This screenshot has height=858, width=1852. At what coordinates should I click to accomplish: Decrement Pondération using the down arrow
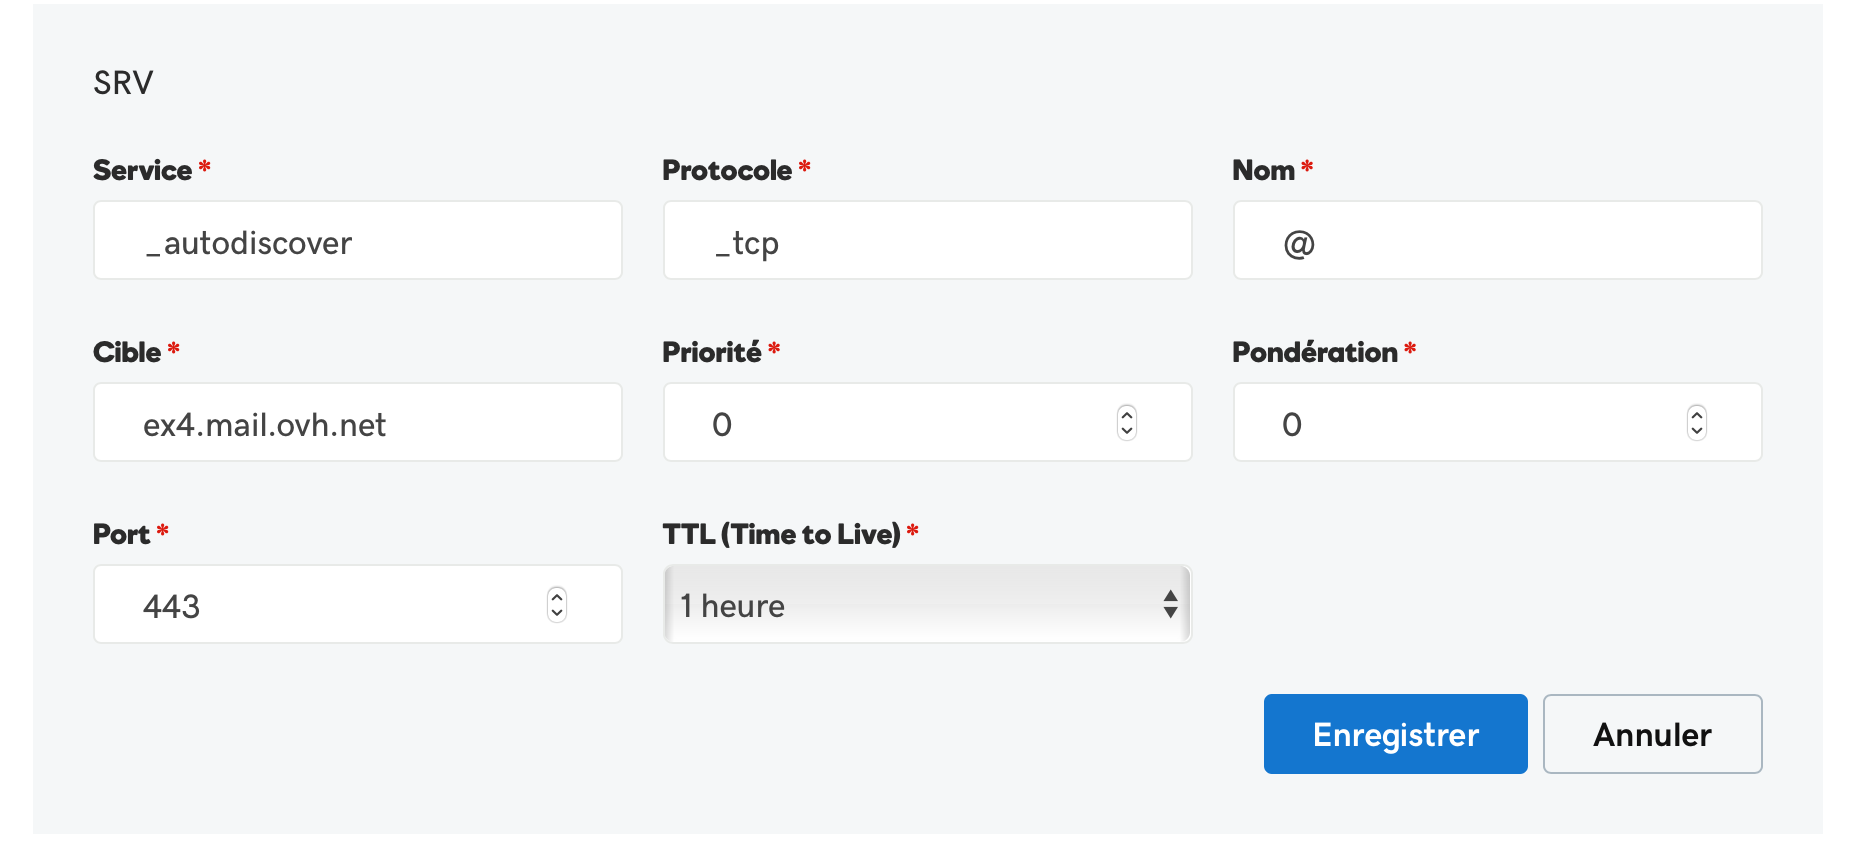click(1697, 431)
